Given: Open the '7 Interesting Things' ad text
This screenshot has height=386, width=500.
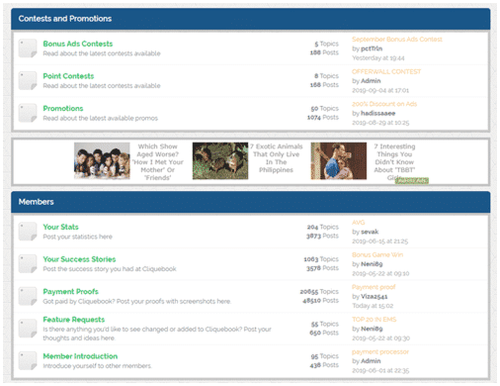Looking at the screenshot, I should (394, 162).
